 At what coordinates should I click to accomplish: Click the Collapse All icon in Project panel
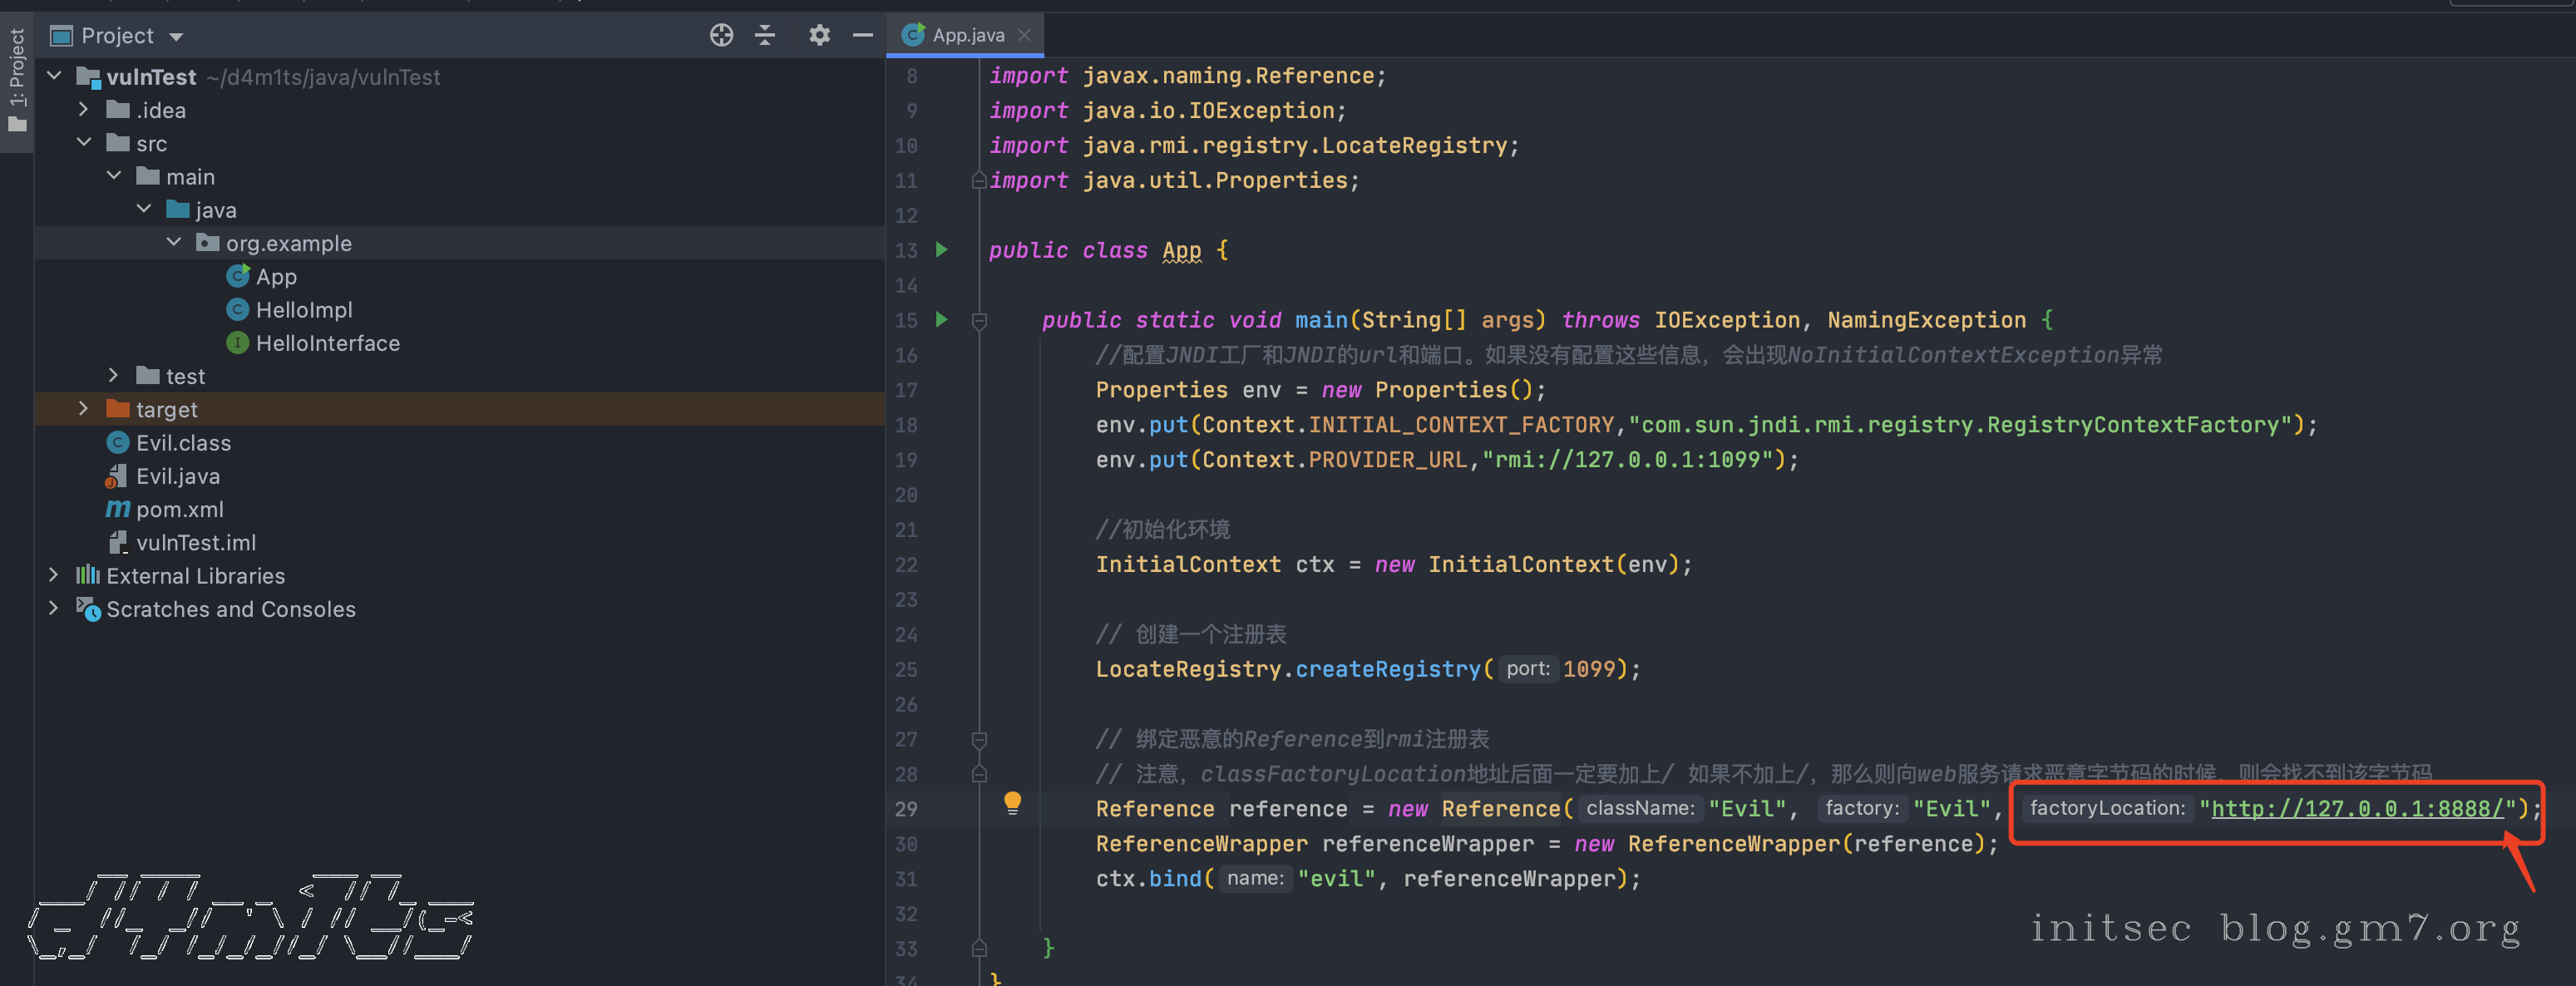pyautogui.click(x=765, y=35)
